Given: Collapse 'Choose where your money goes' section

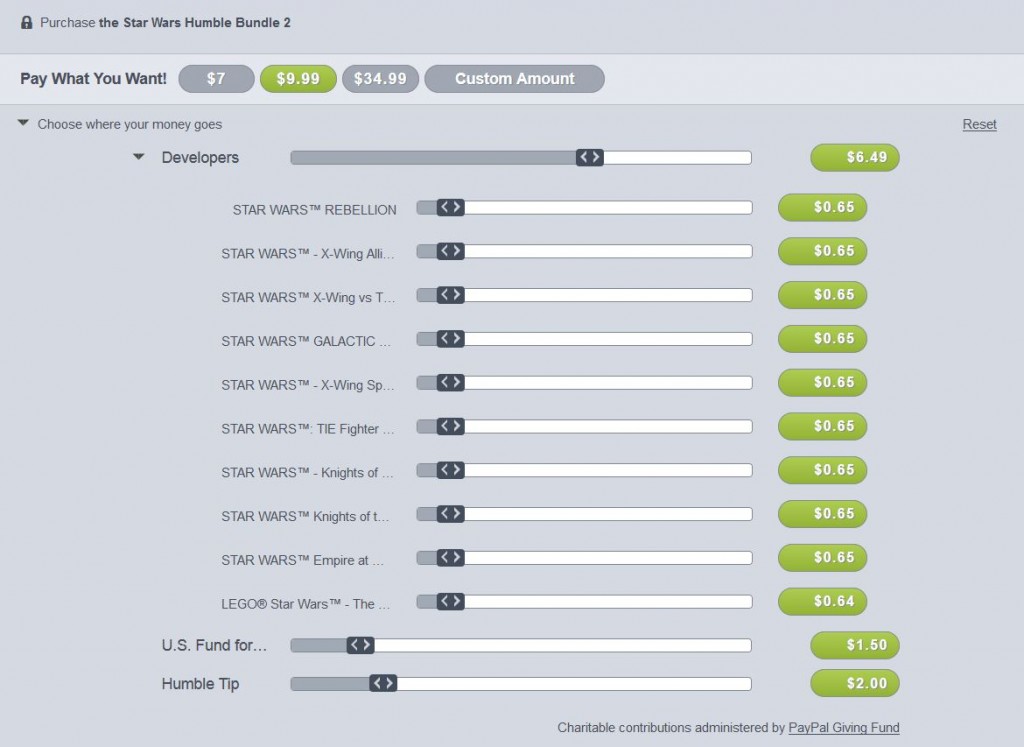Looking at the screenshot, I should point(24,123).
